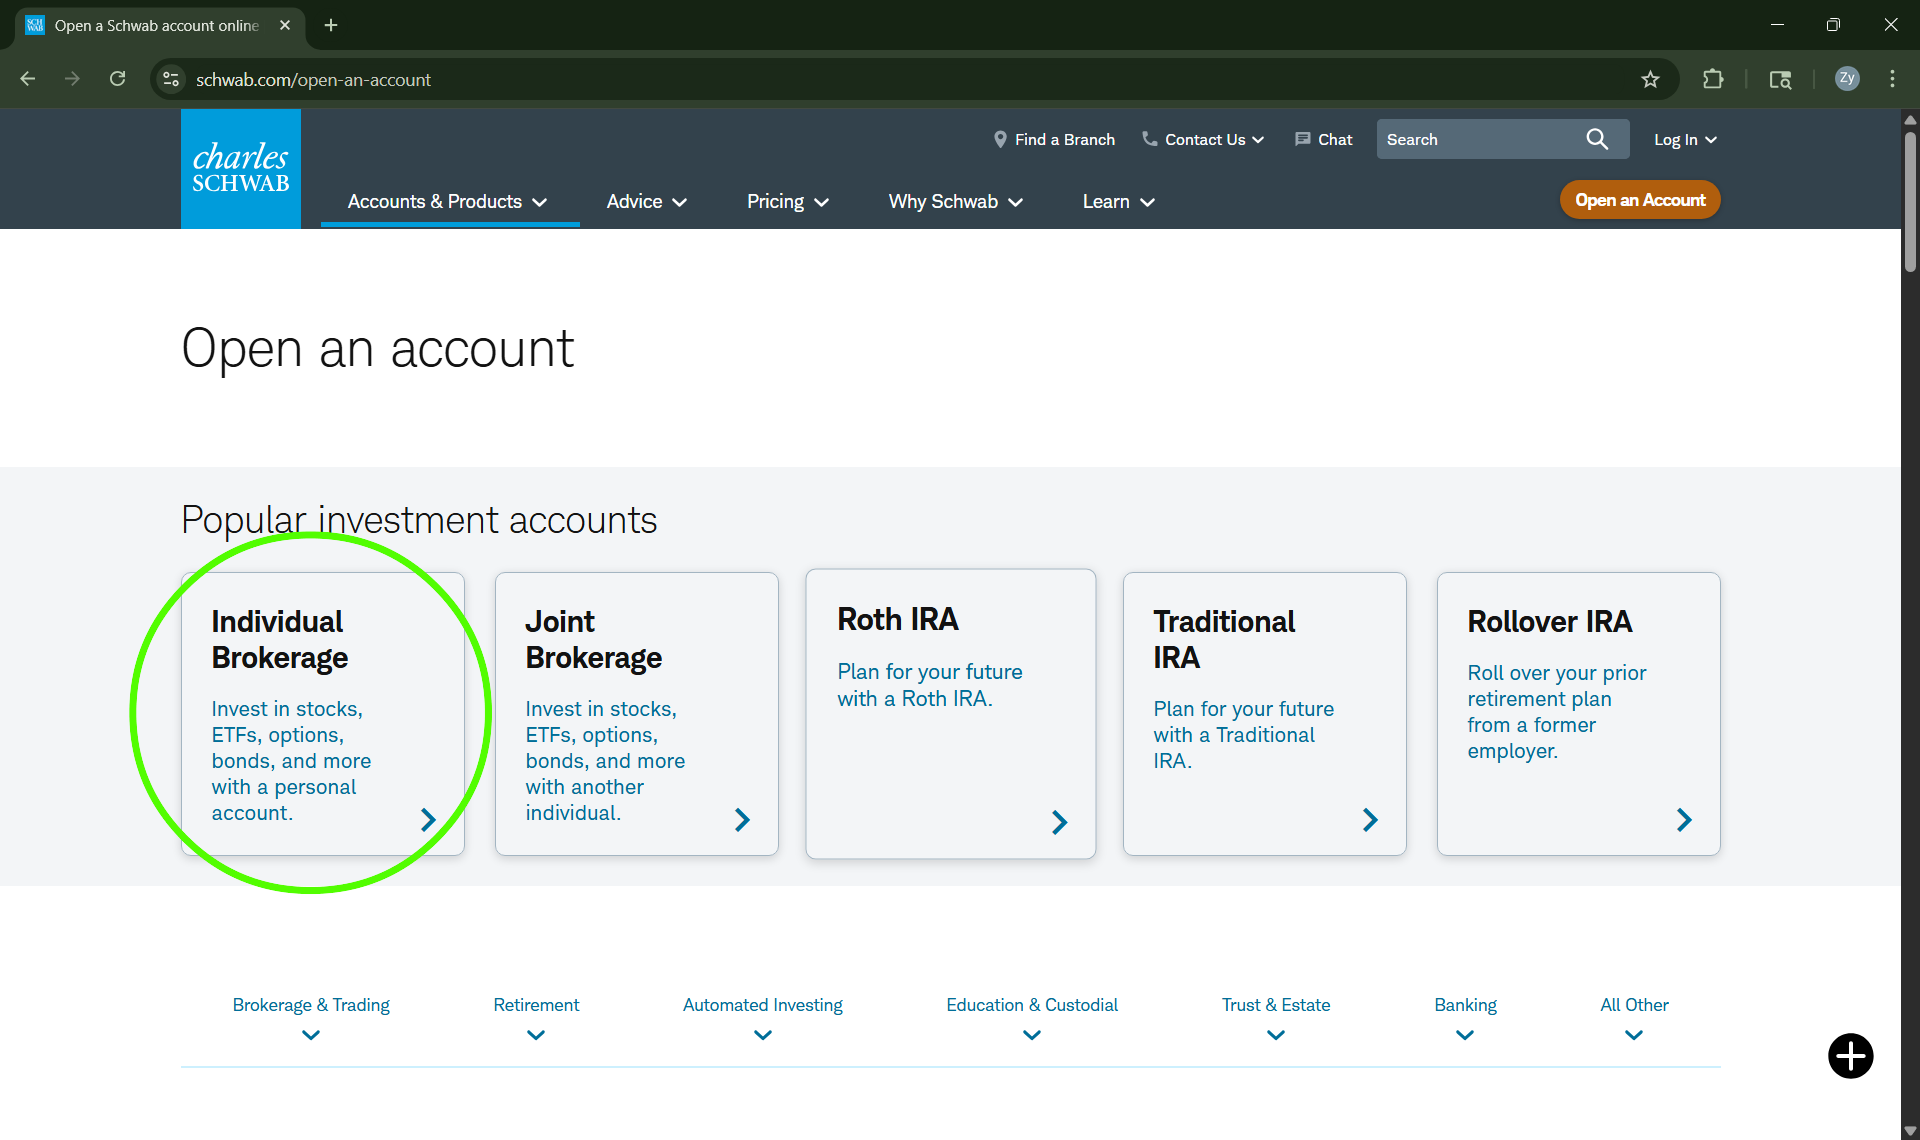This screenshot has height=1140, width=1920.
Task: Reload the page with the refresh icon
Action: click(117, 79)
